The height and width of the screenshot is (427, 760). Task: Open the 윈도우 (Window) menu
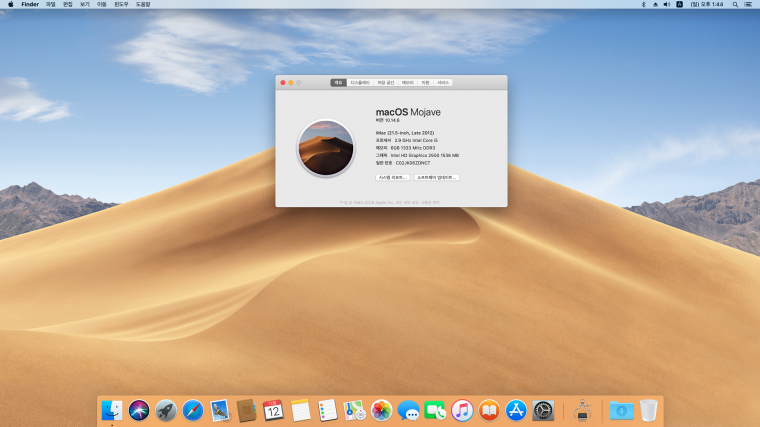pyautogui.click(x=121, y=4)
